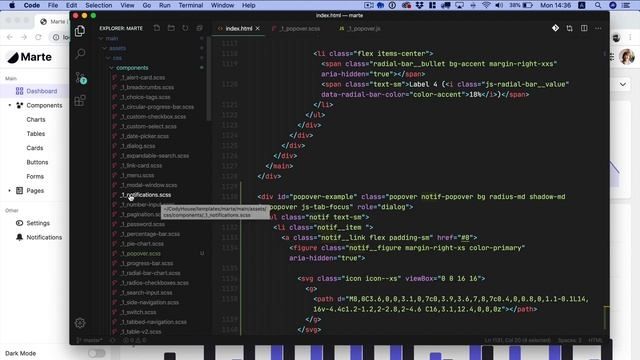Click the Explorer panel scrollbar
640x360 pixels.
209,79
